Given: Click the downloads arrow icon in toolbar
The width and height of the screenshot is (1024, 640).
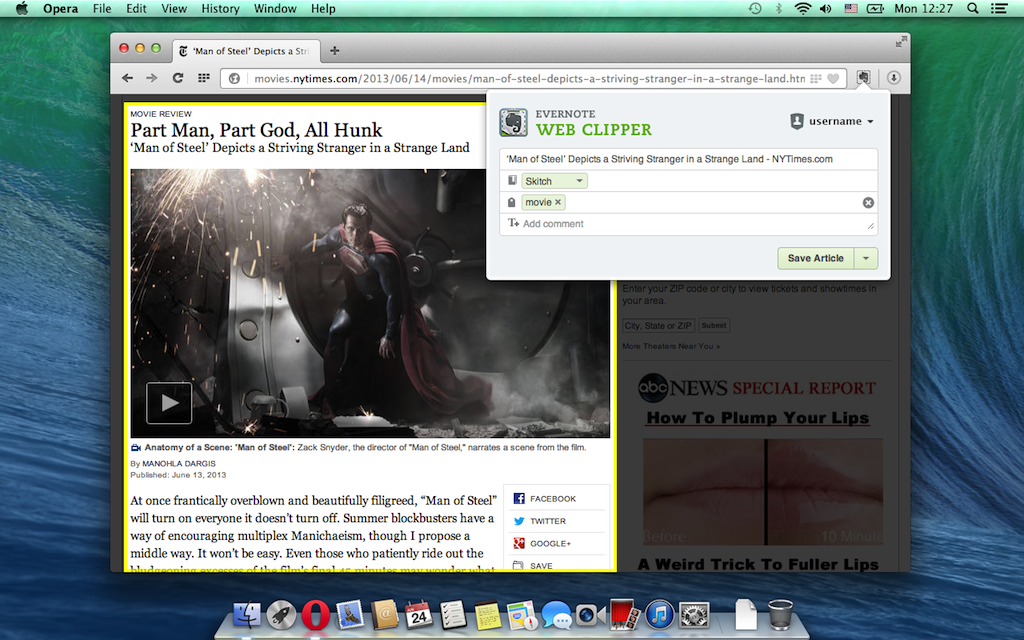Looking at the screenshot, I should pos(893,78).
